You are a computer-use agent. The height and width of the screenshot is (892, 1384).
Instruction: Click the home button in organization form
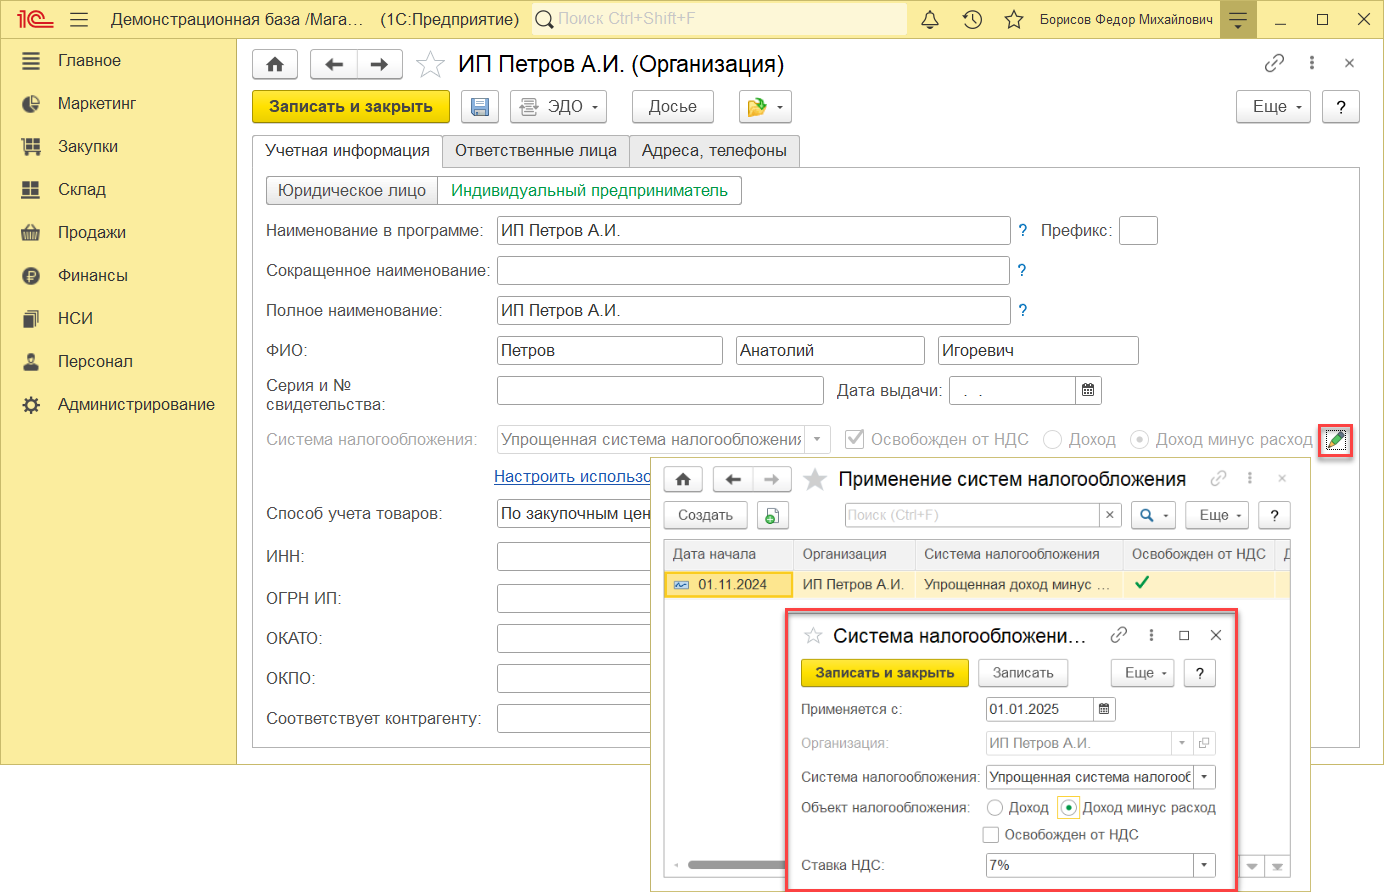click(275, 65)
